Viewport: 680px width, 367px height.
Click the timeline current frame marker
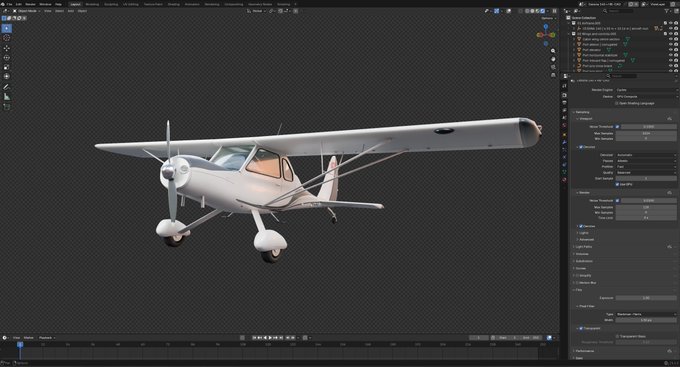pos(20,344)
